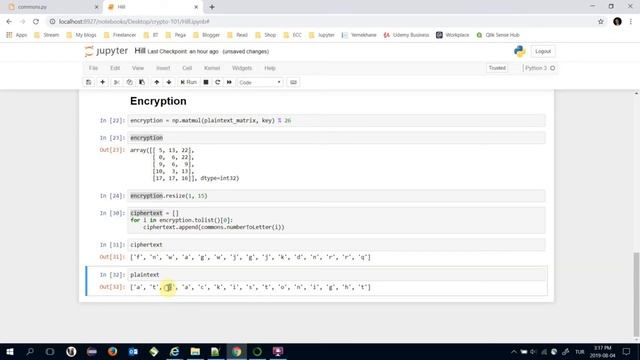Open the File menu
The image size is (640, 360).
tap(93, 68)
